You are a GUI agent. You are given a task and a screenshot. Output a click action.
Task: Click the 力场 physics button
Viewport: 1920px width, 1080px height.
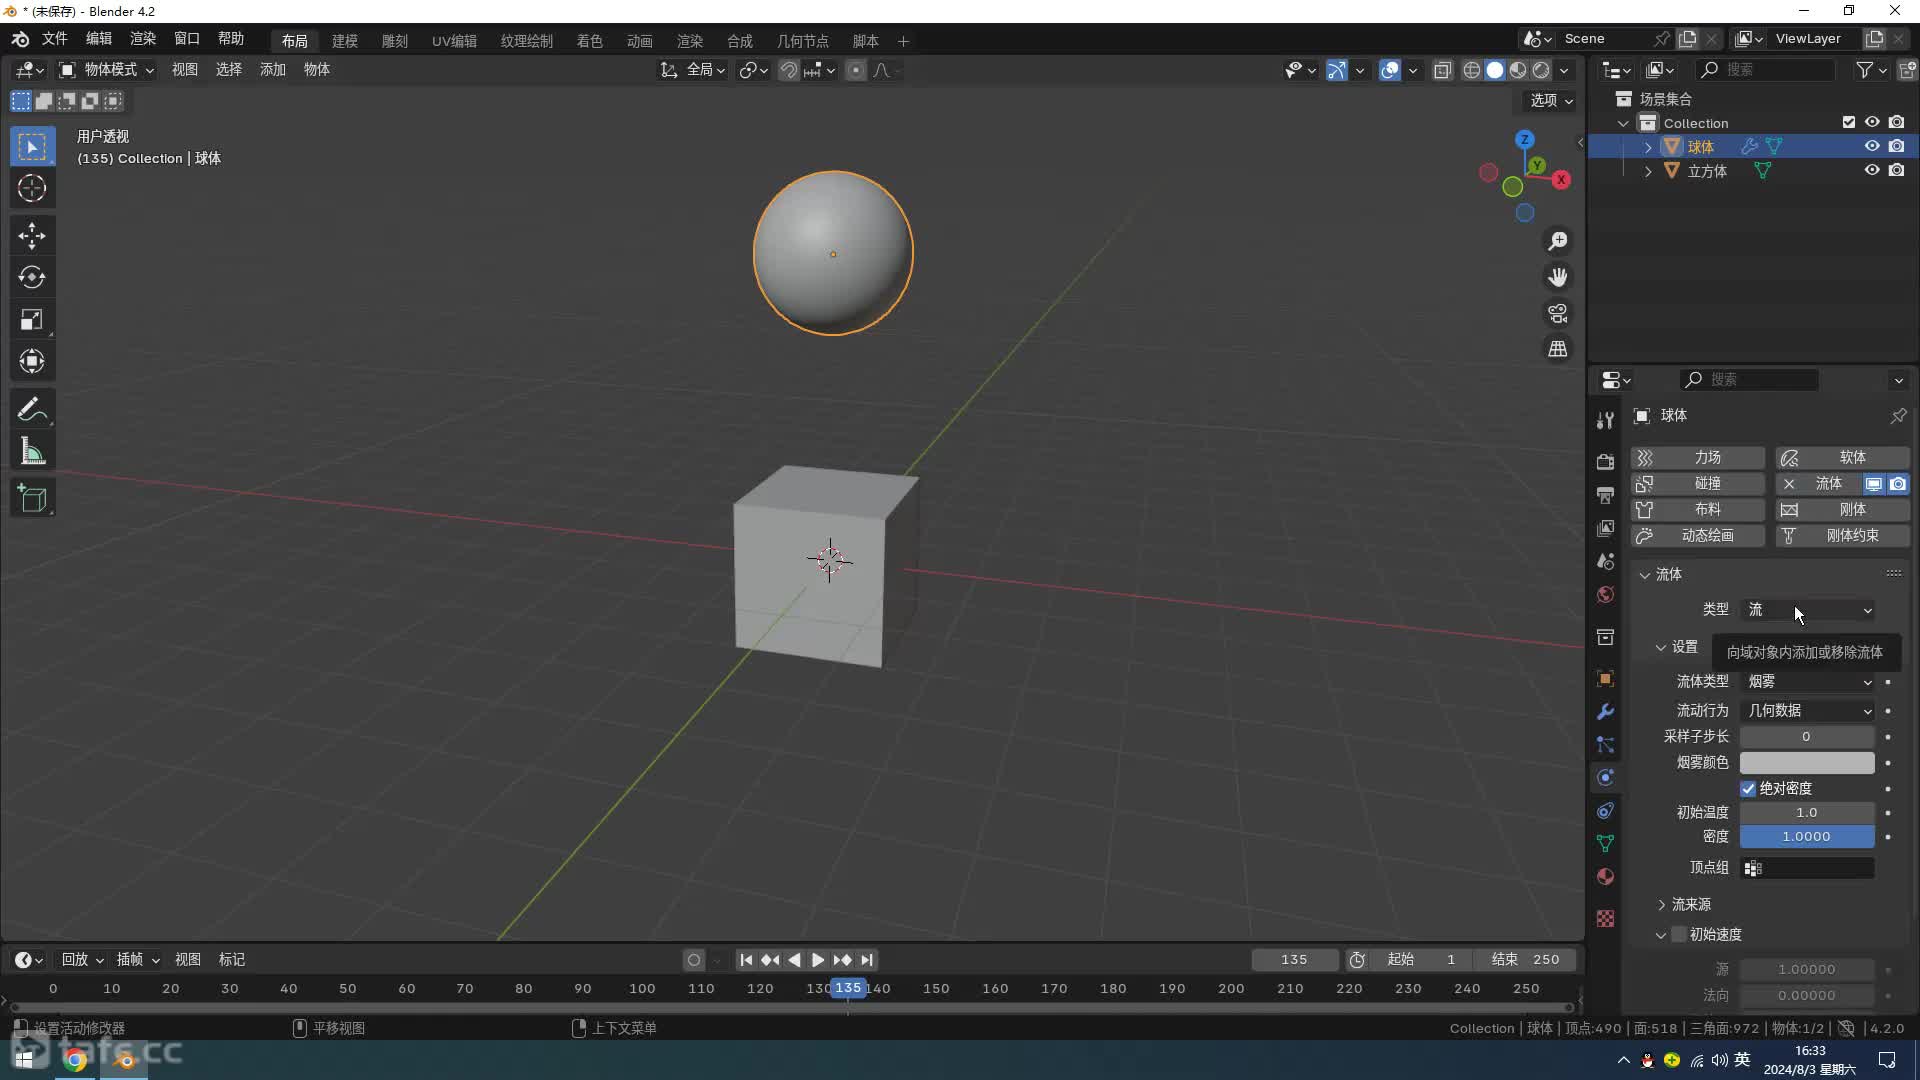(x=1697, y=458)
